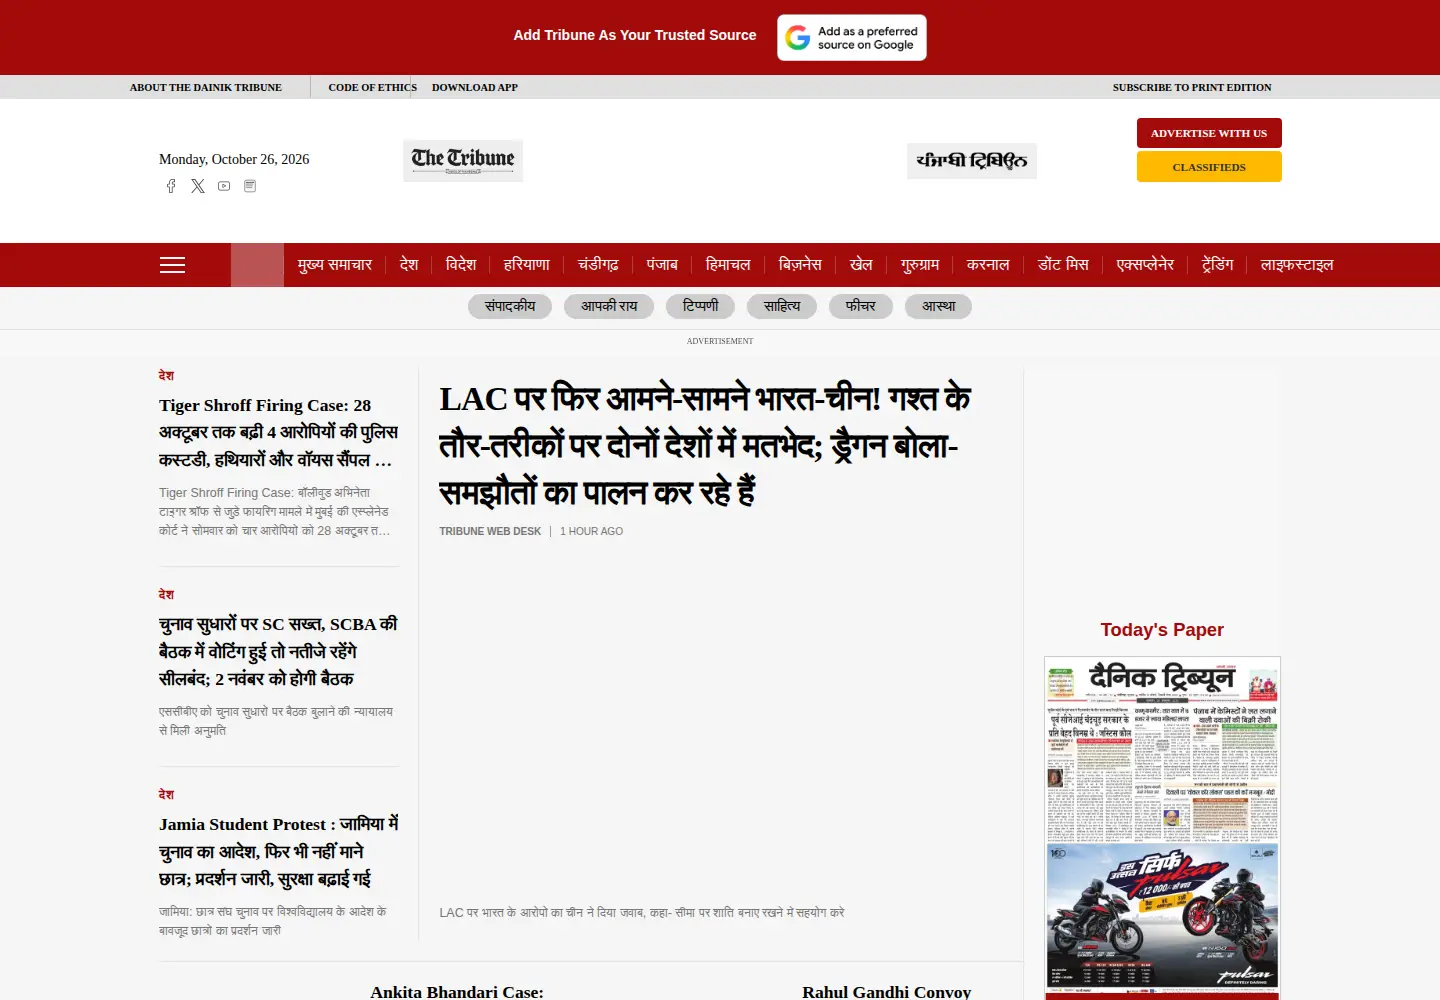Select the टिप्पणी pill tab

coord(700,307)
